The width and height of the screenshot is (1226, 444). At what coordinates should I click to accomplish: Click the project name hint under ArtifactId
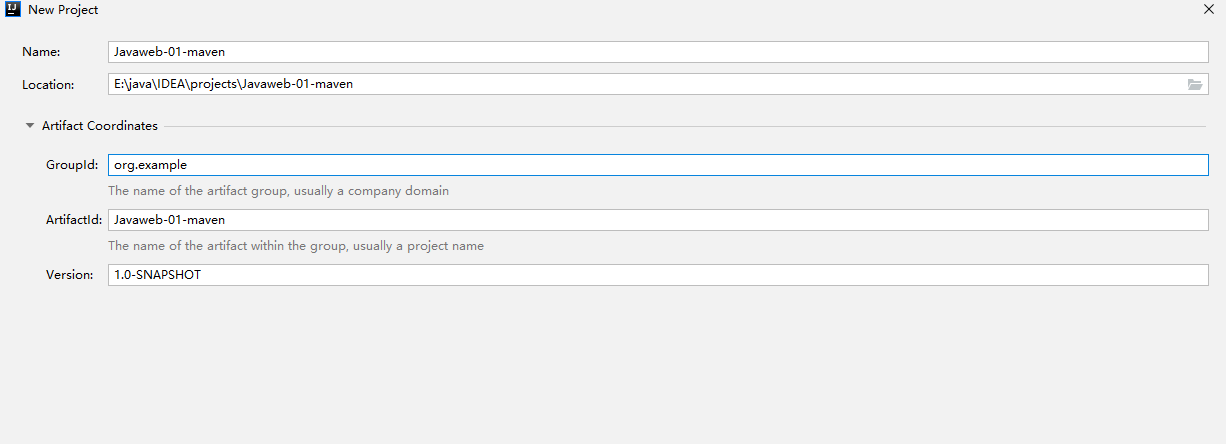point(296,246)
